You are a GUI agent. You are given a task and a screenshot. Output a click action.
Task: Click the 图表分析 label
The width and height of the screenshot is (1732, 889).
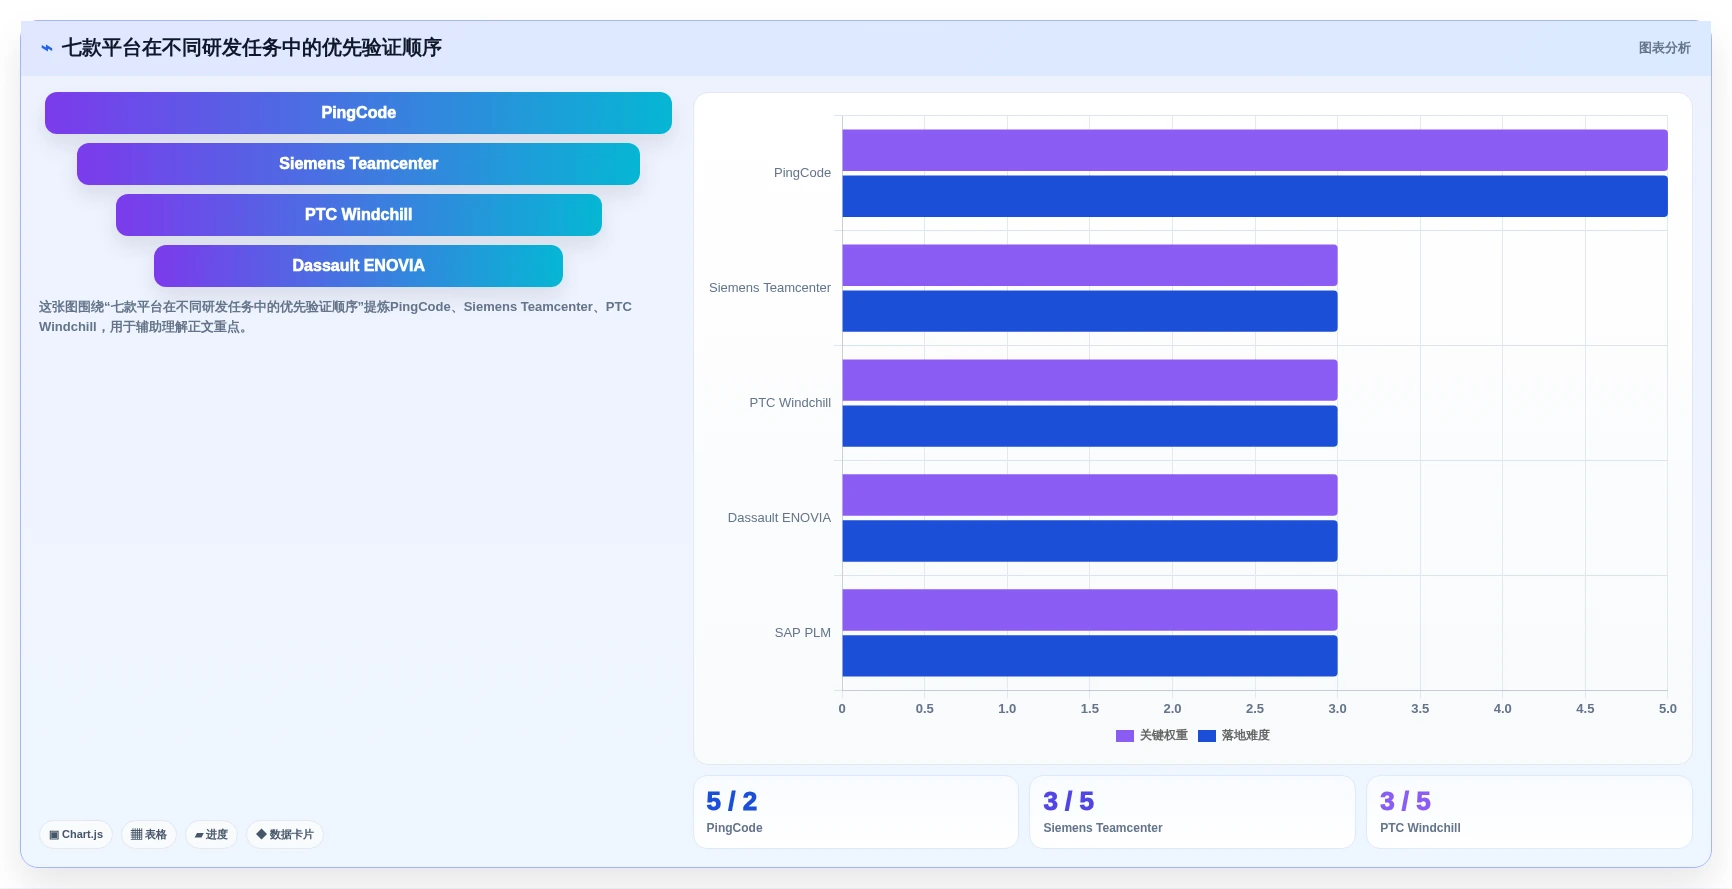point(1664,48)
